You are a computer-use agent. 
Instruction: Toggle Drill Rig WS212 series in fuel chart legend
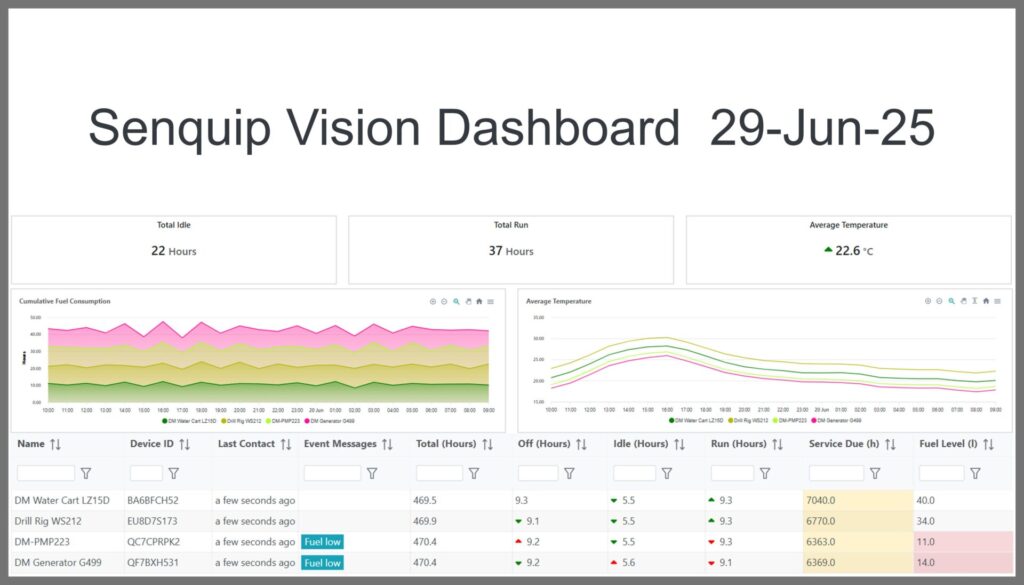pyautogui.click(x=242, y=421)
